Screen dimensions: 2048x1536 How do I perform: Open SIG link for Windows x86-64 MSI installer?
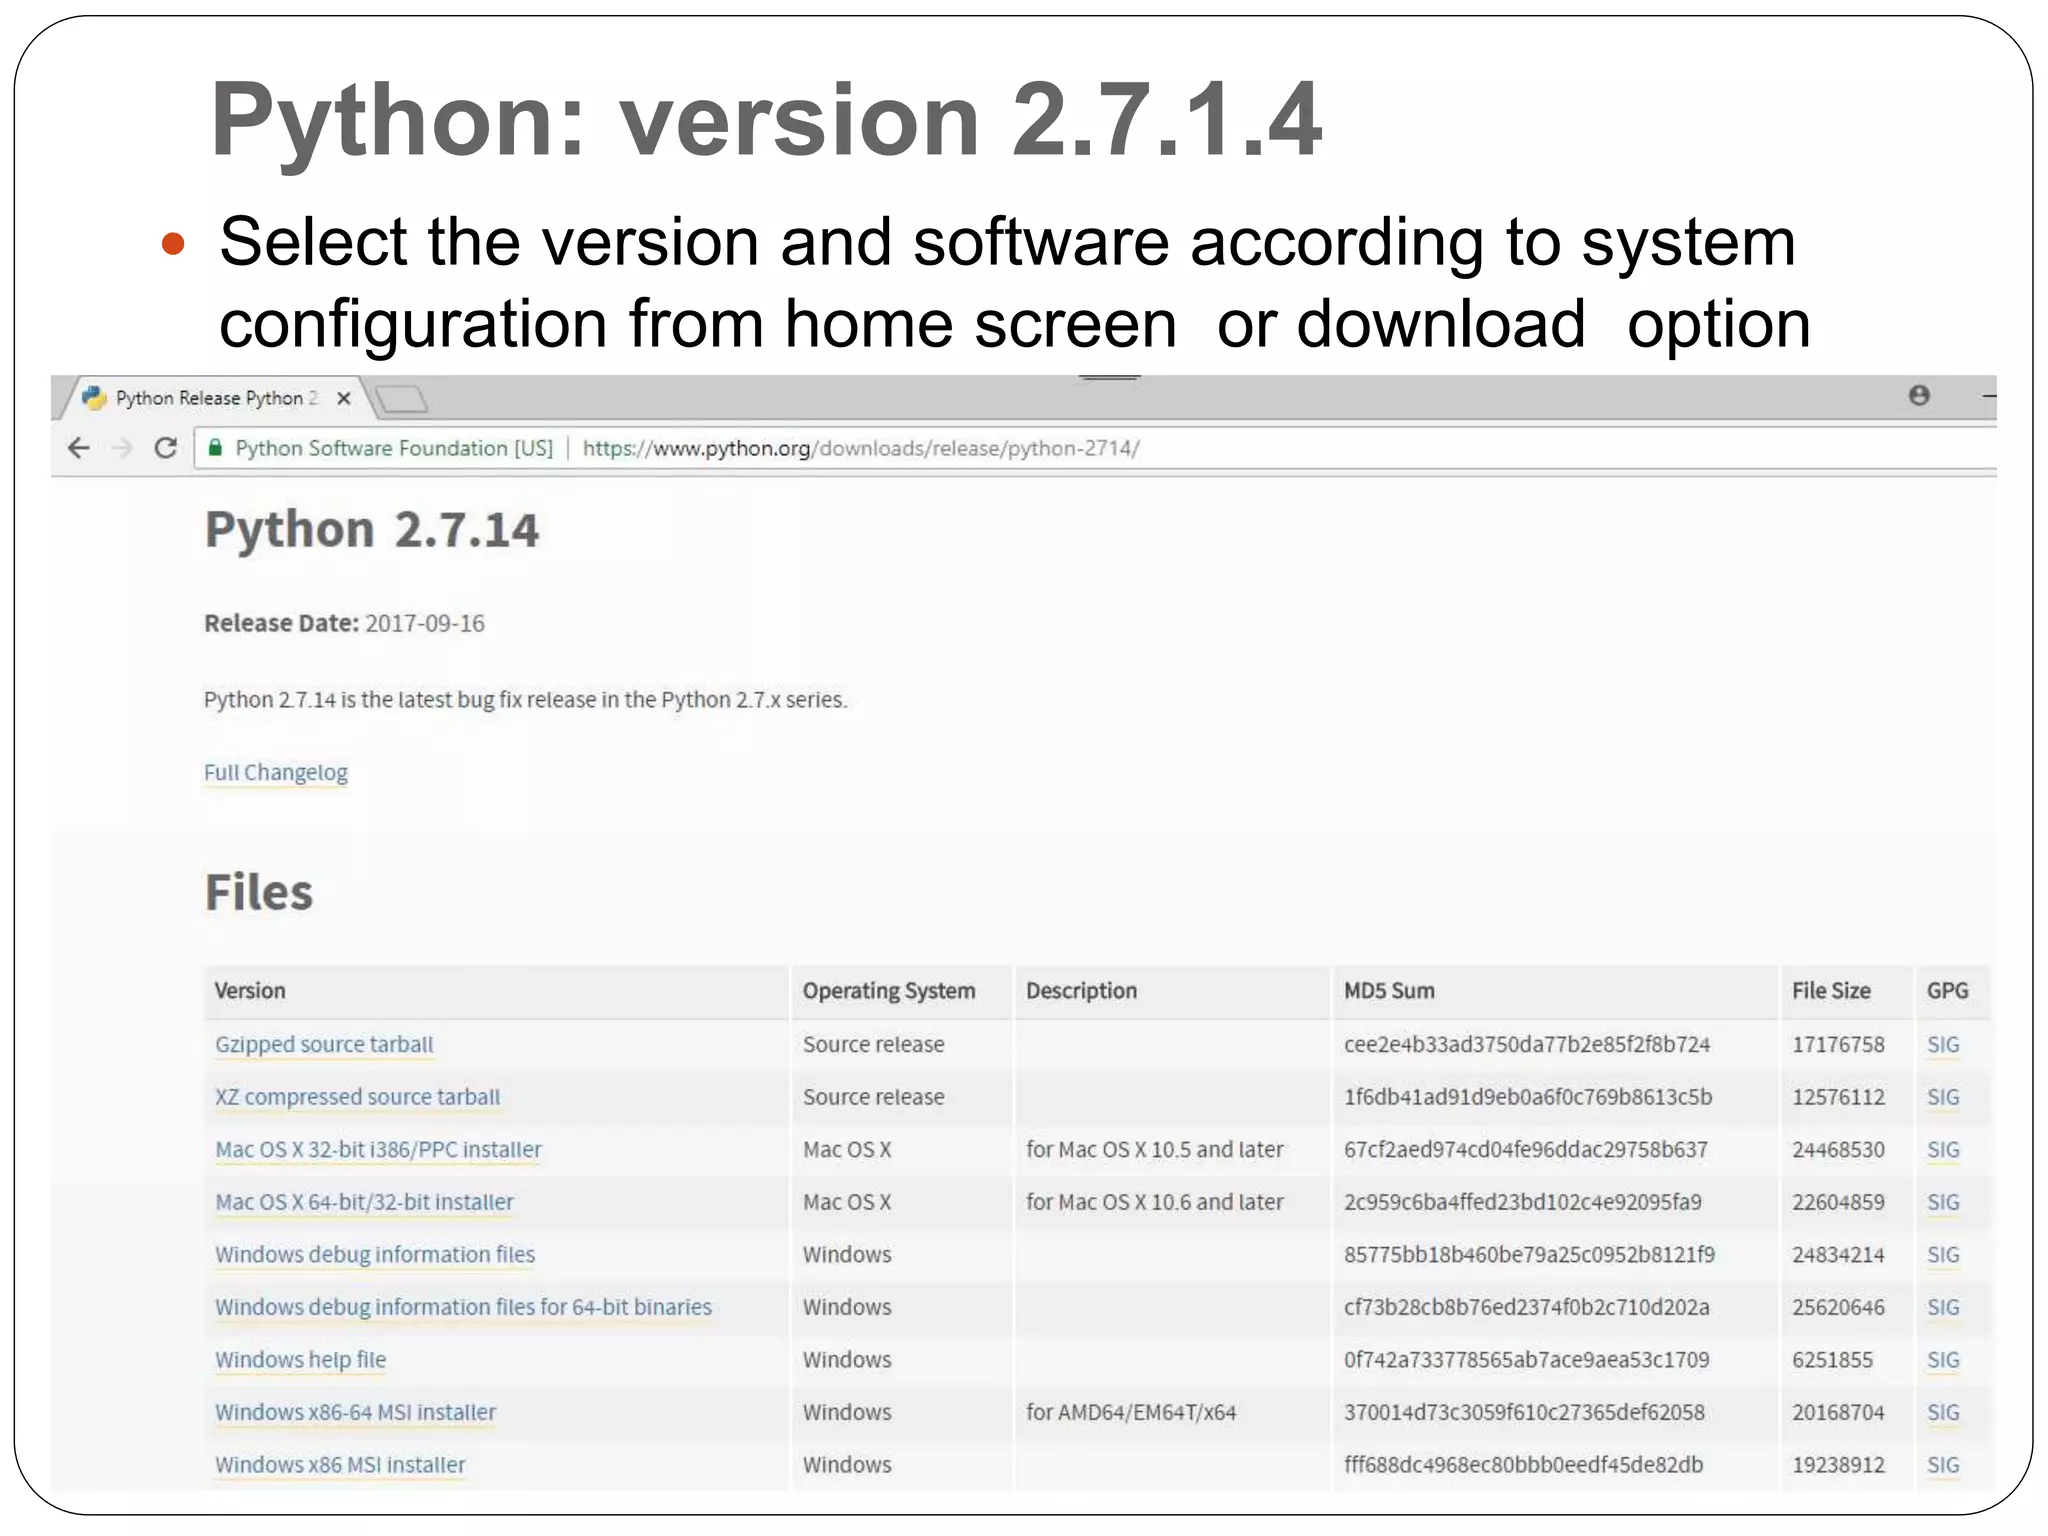1943,1412
